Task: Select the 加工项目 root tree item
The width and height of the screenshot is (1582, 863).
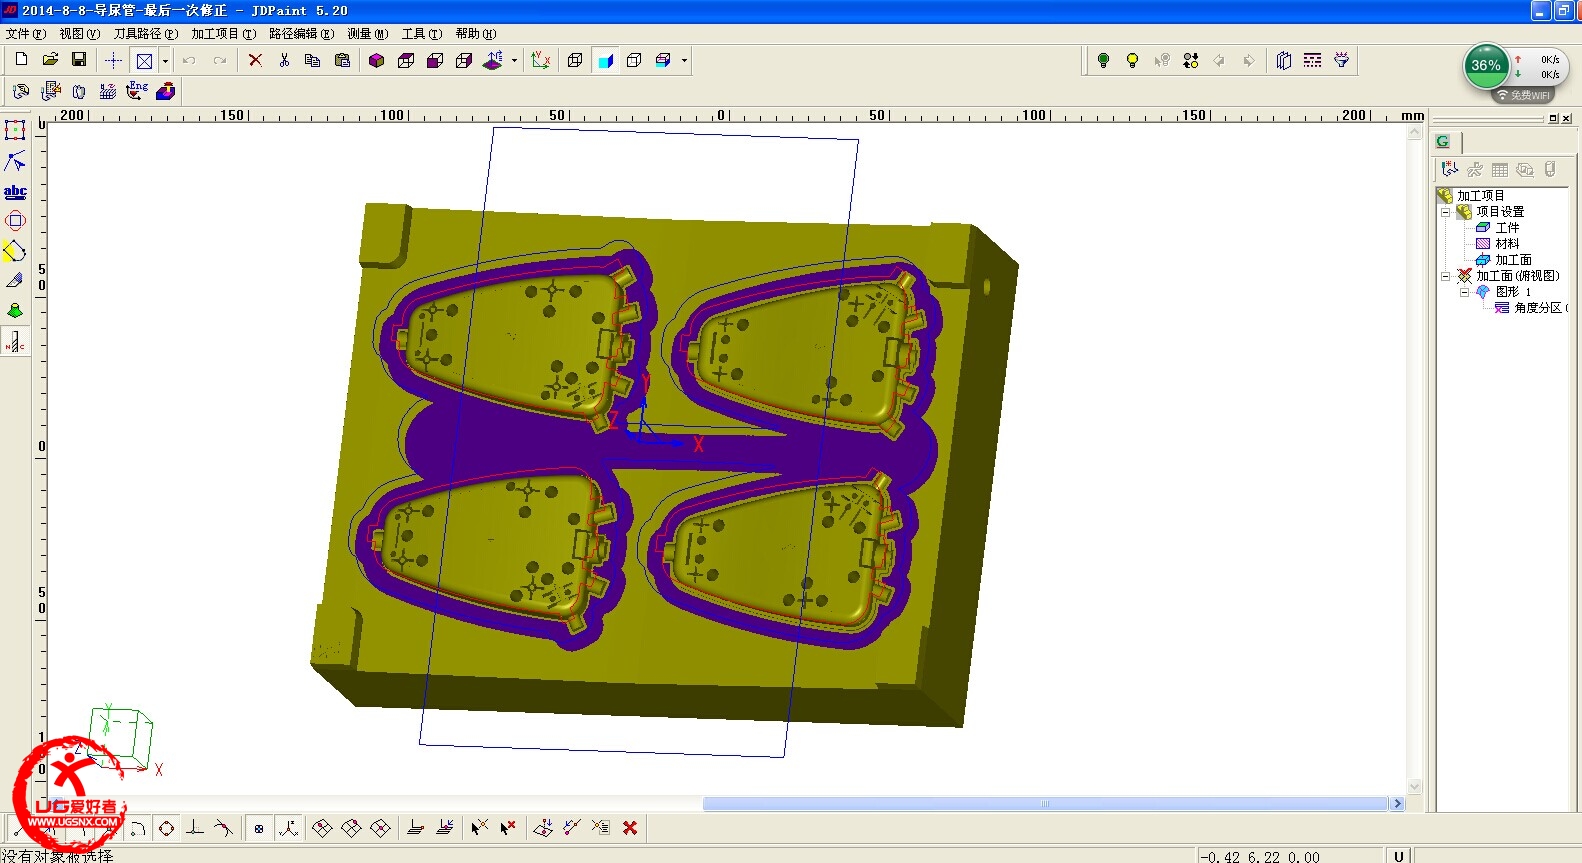Action: (1480, 196)
